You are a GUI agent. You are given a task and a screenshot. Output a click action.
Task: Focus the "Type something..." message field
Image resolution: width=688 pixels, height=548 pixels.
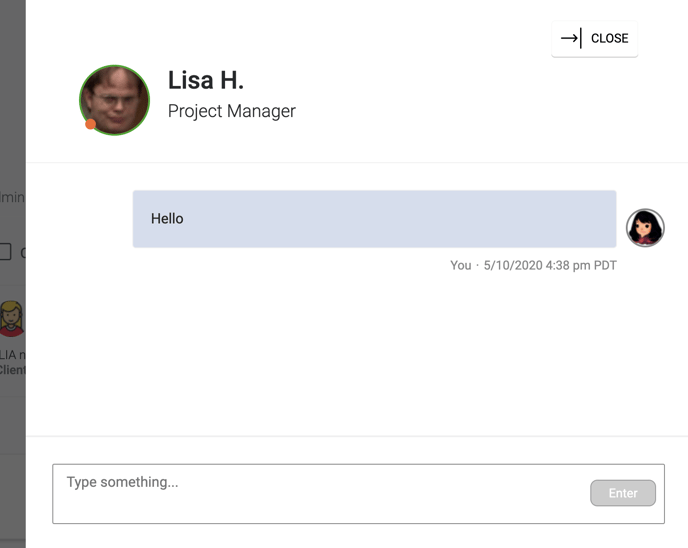point(320,494)
